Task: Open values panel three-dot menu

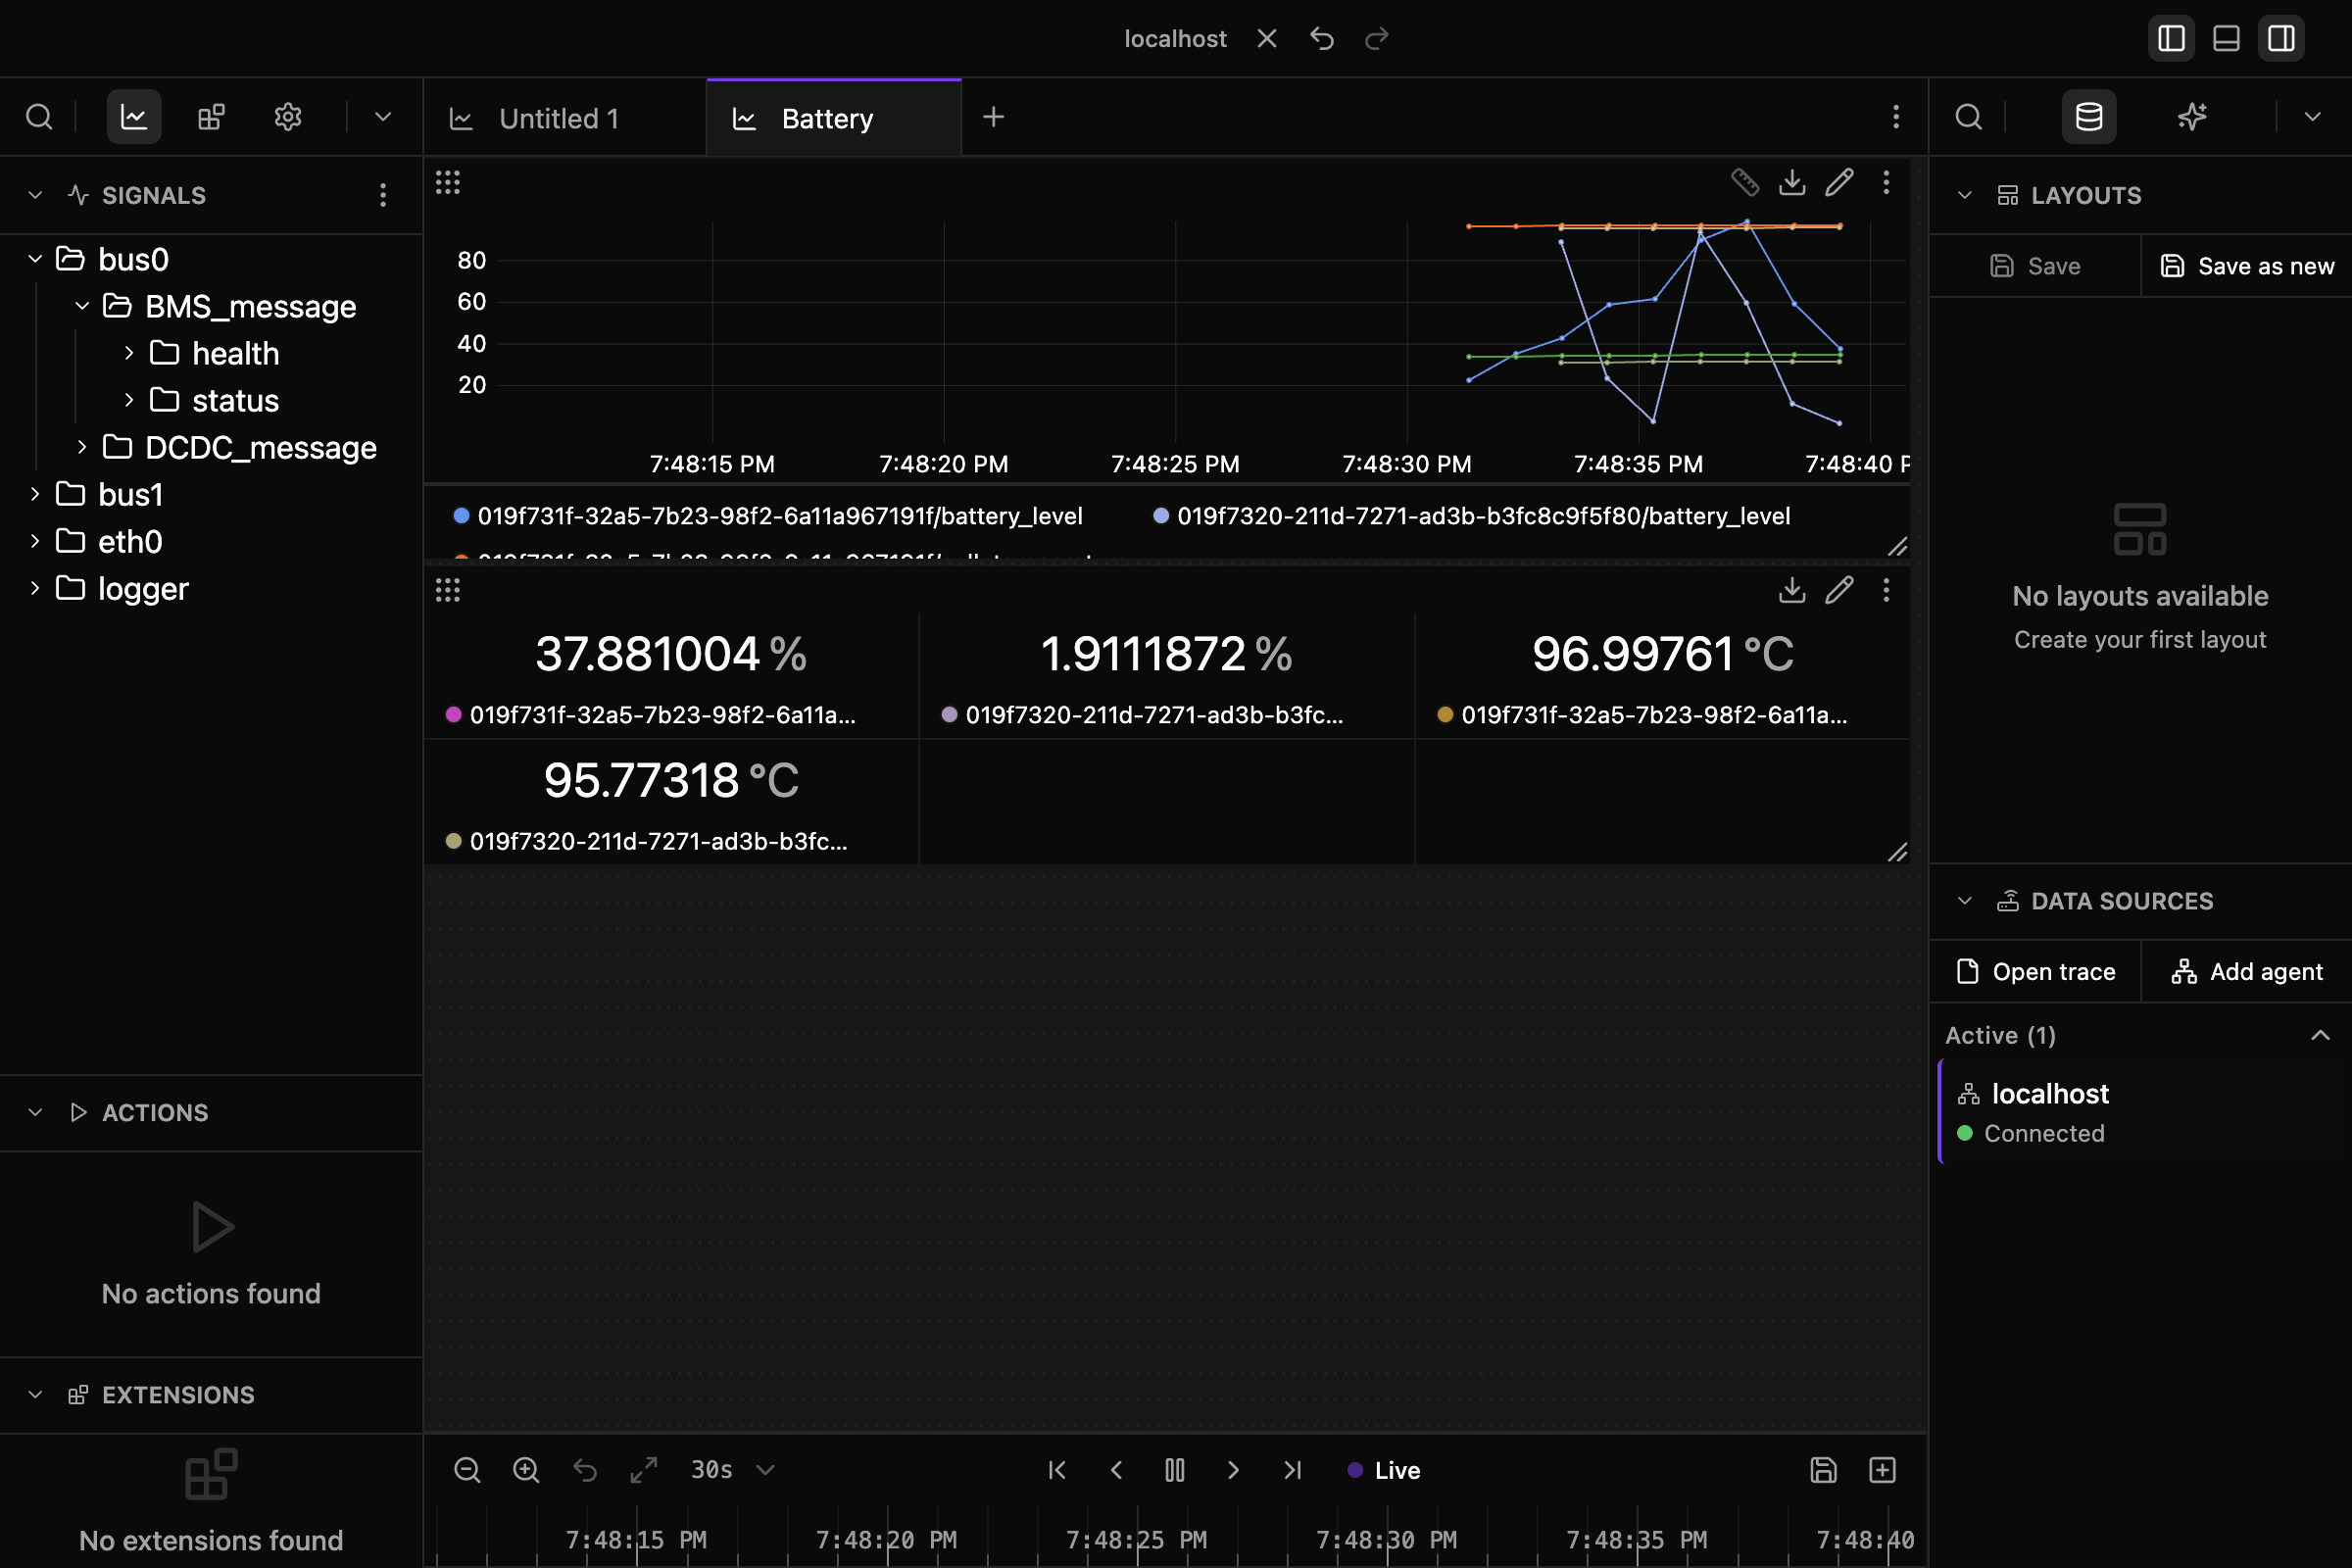Action: pyautogui.click(x=1886, y=590)
